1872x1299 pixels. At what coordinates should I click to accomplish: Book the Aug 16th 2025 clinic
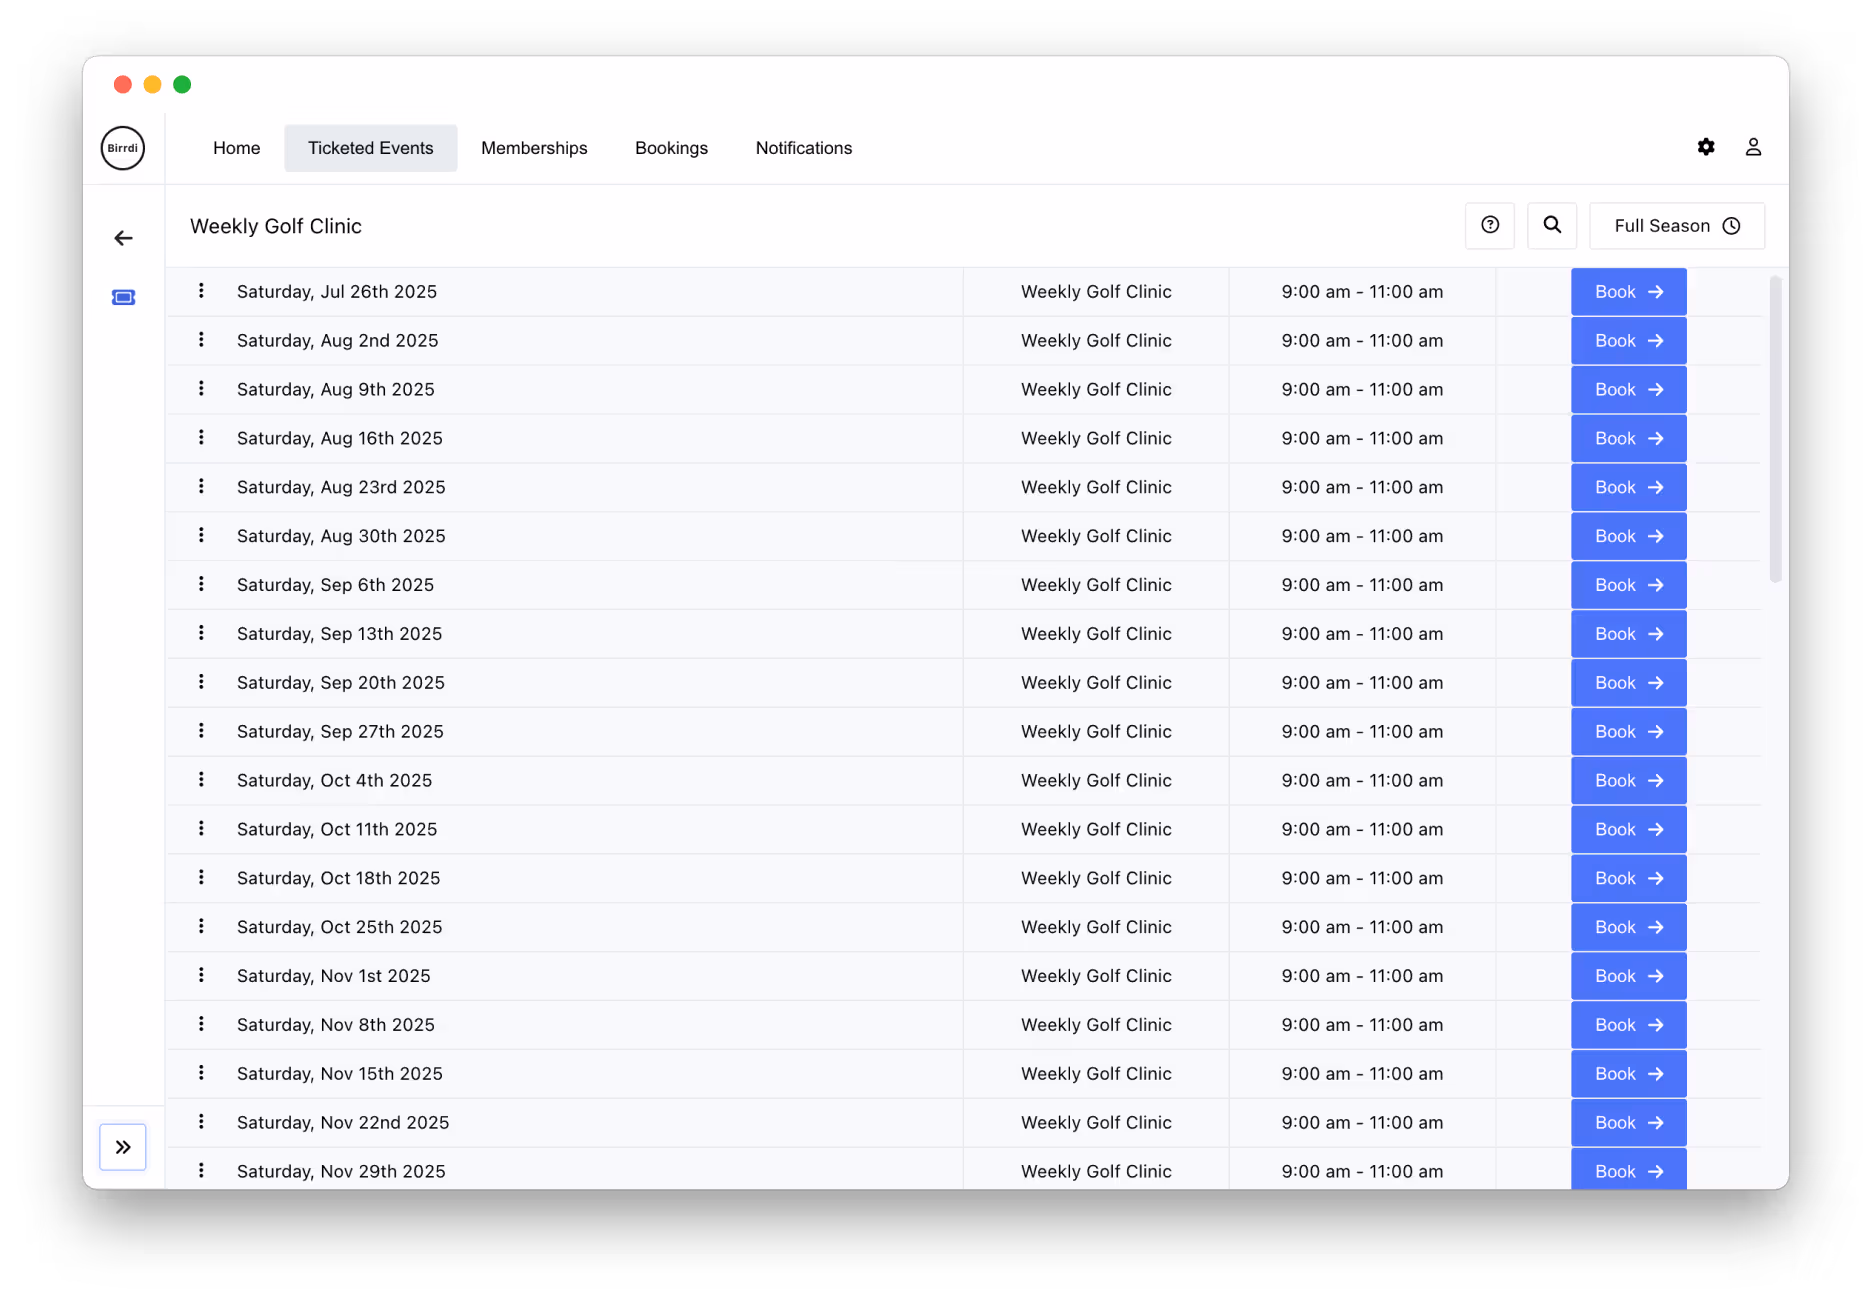click(x=1628, y=439)
